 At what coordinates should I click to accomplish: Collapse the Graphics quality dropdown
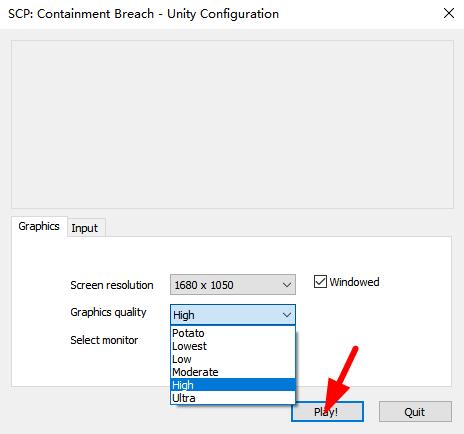233,315
